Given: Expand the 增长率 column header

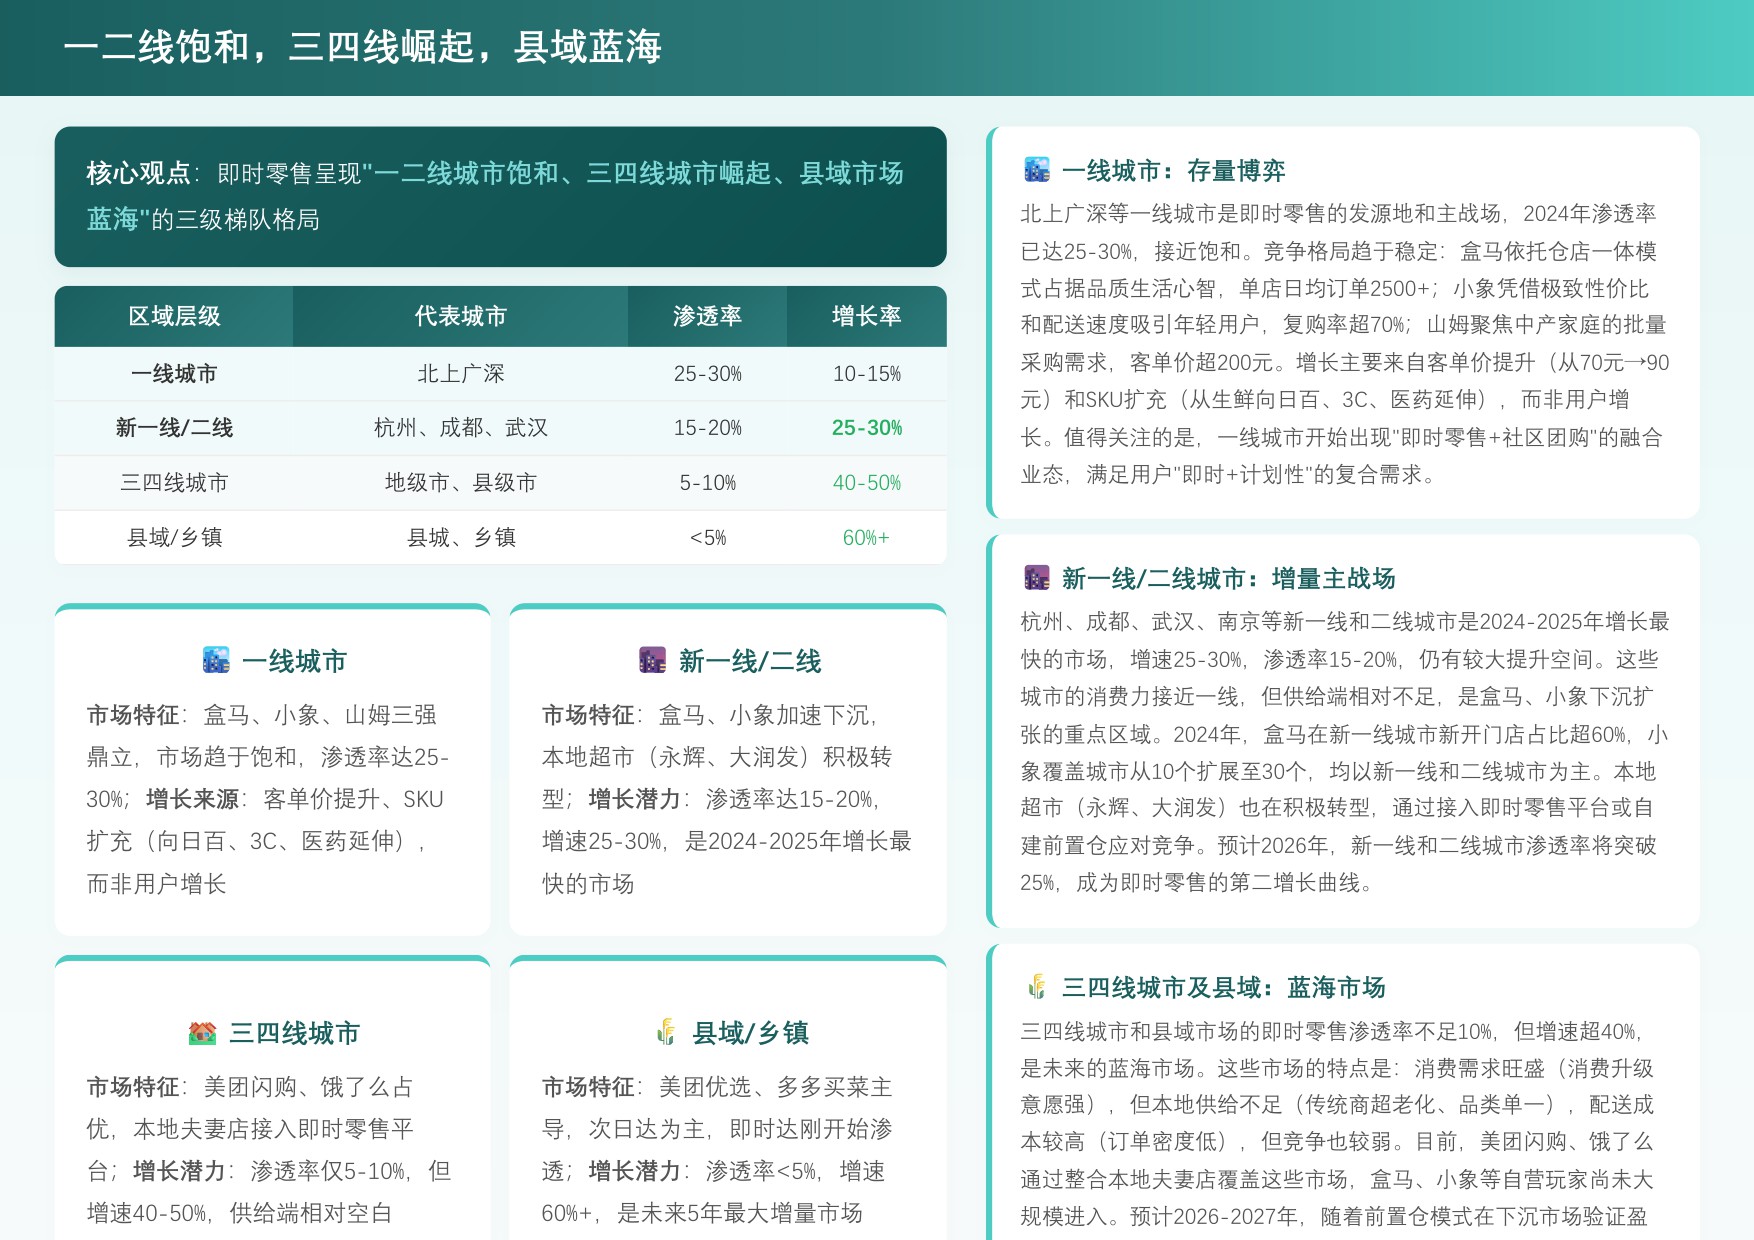Looking at the screenshot, I should tap(866, 317).
